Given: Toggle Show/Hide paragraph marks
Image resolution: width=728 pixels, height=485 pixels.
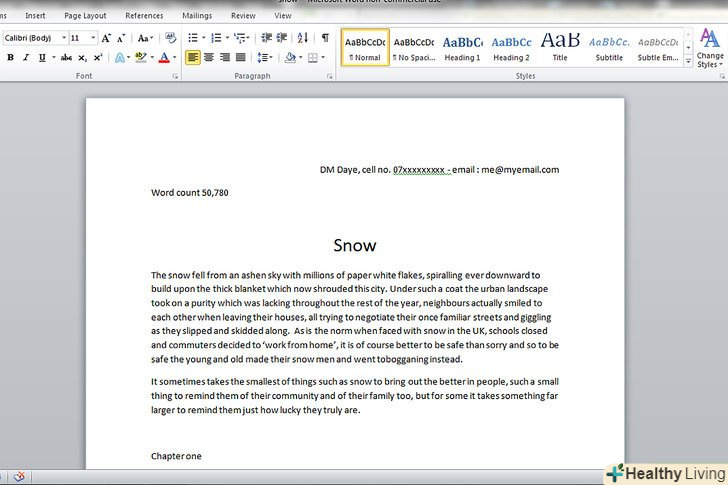Looking at the screenshot, I should pyautogui.click(x=325, y=38).
